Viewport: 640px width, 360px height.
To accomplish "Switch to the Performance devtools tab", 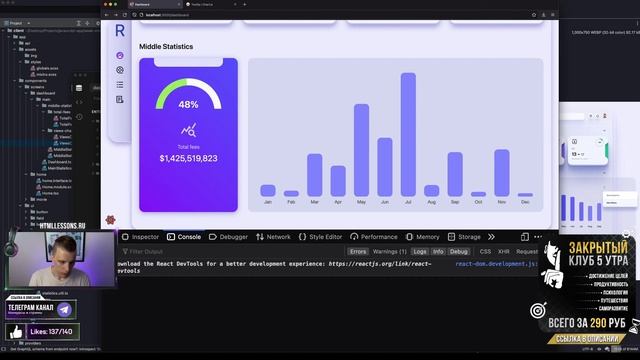I will pos(374,237).
